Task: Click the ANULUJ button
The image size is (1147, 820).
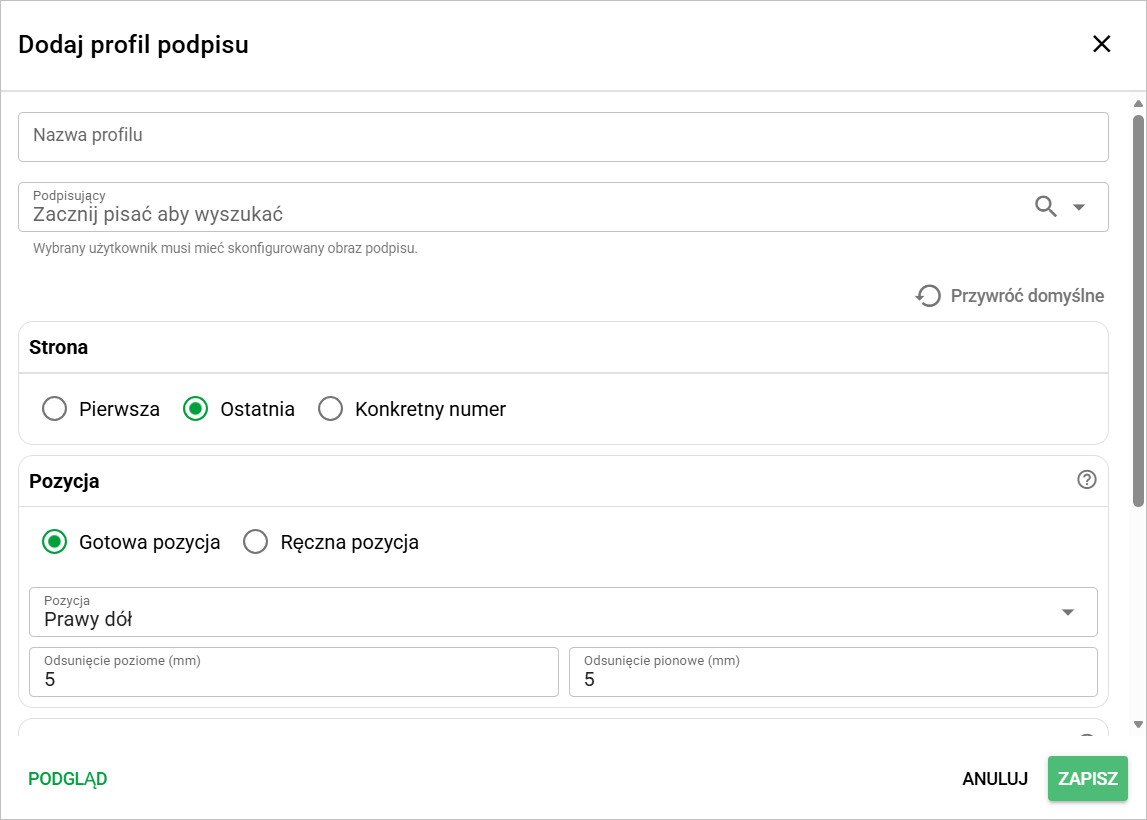Action: tap(995, 779)
